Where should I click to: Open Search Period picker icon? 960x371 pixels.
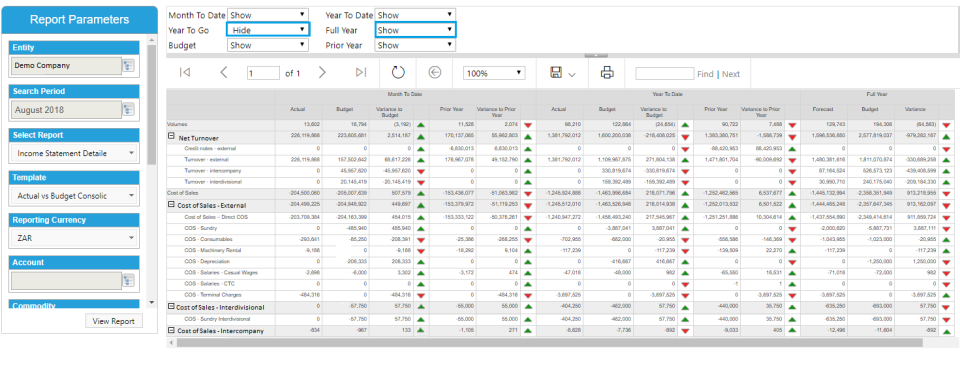[128, 110]
